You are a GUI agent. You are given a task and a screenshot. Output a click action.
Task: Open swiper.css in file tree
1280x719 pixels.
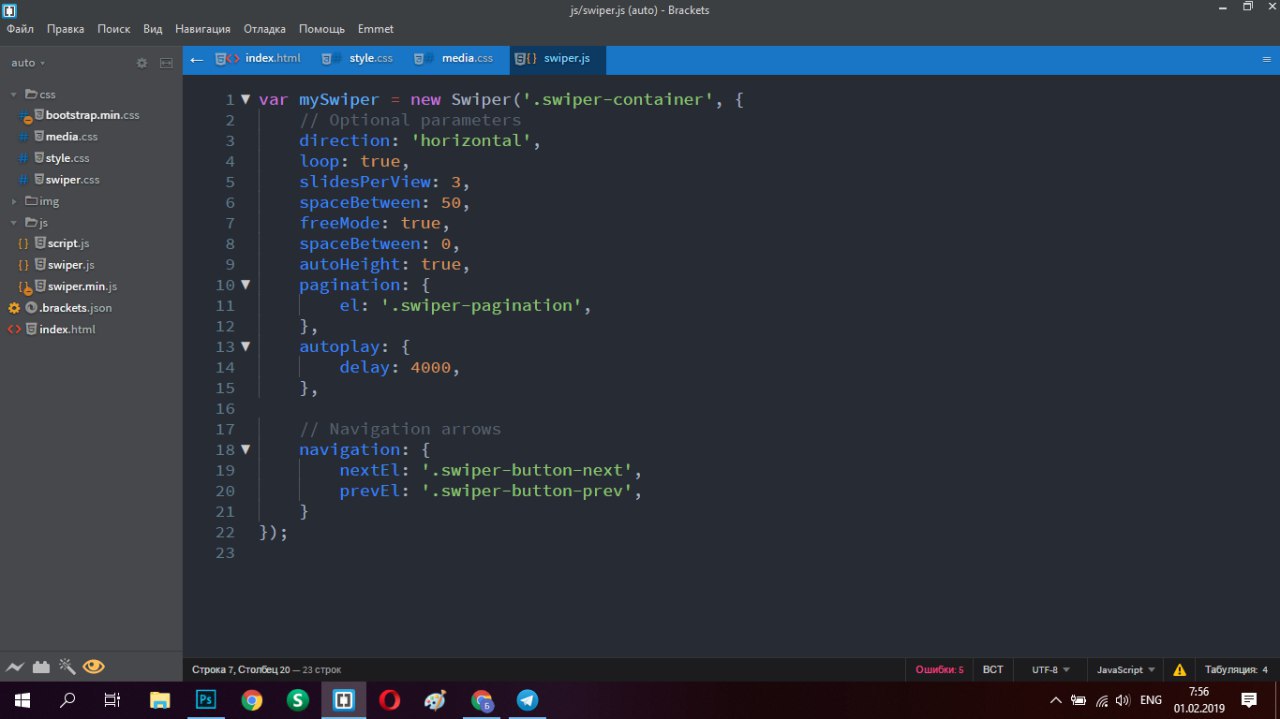click(72, 180)
